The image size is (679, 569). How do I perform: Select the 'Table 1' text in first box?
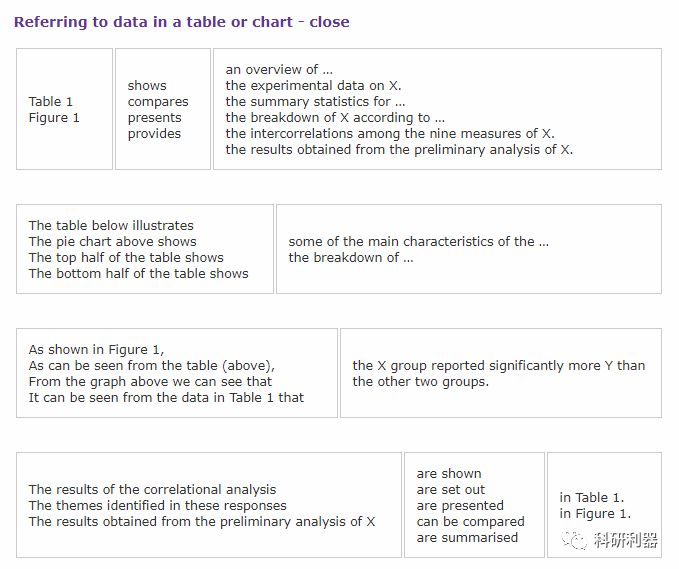click(51, 101)
